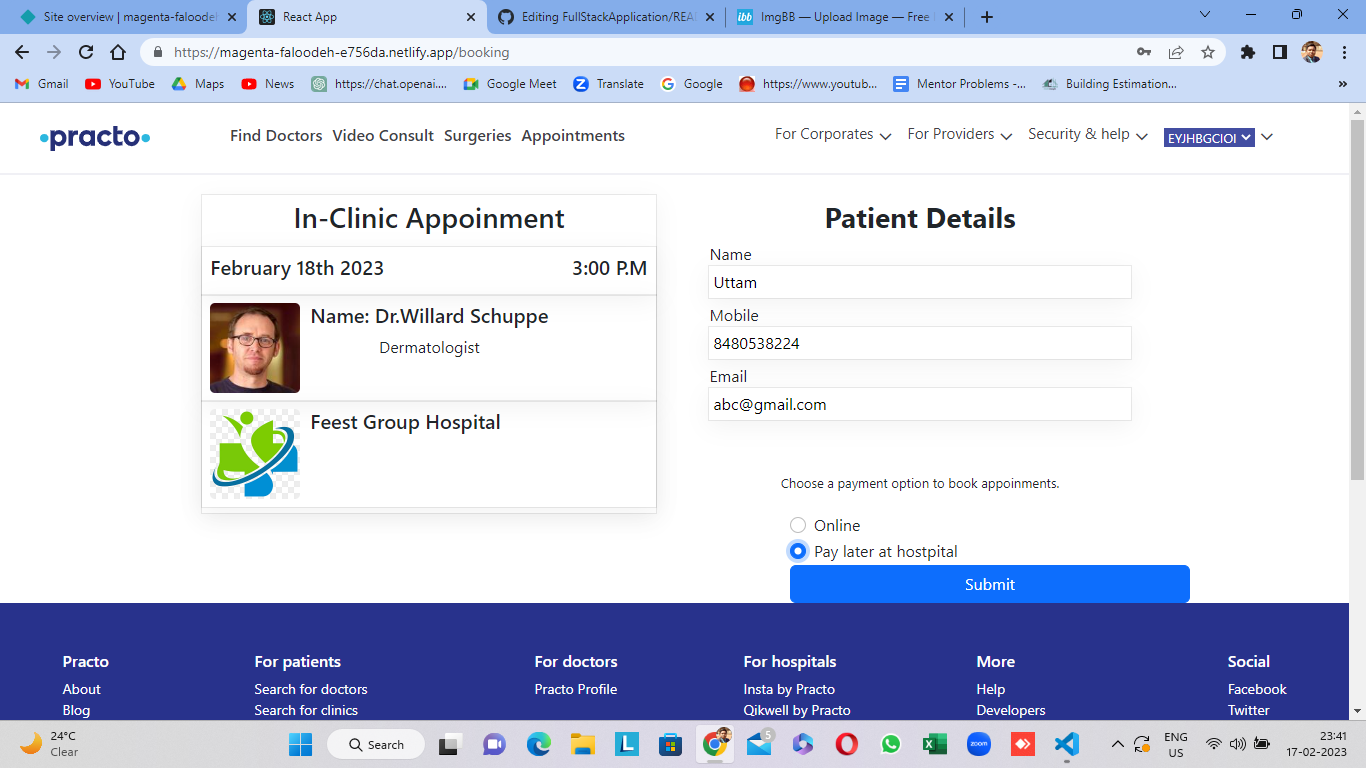Click the Email input field
The image size is (1366, 768).
pos(920,404)
